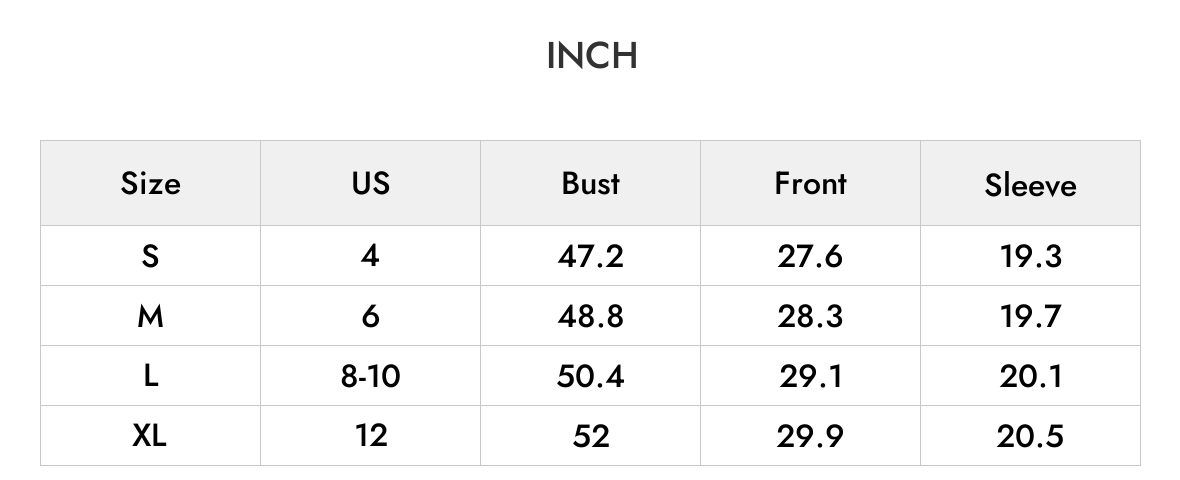Click the front length value 28.3
The width and height of the screenshot is (1180, 480).
(x=810, y=316)
